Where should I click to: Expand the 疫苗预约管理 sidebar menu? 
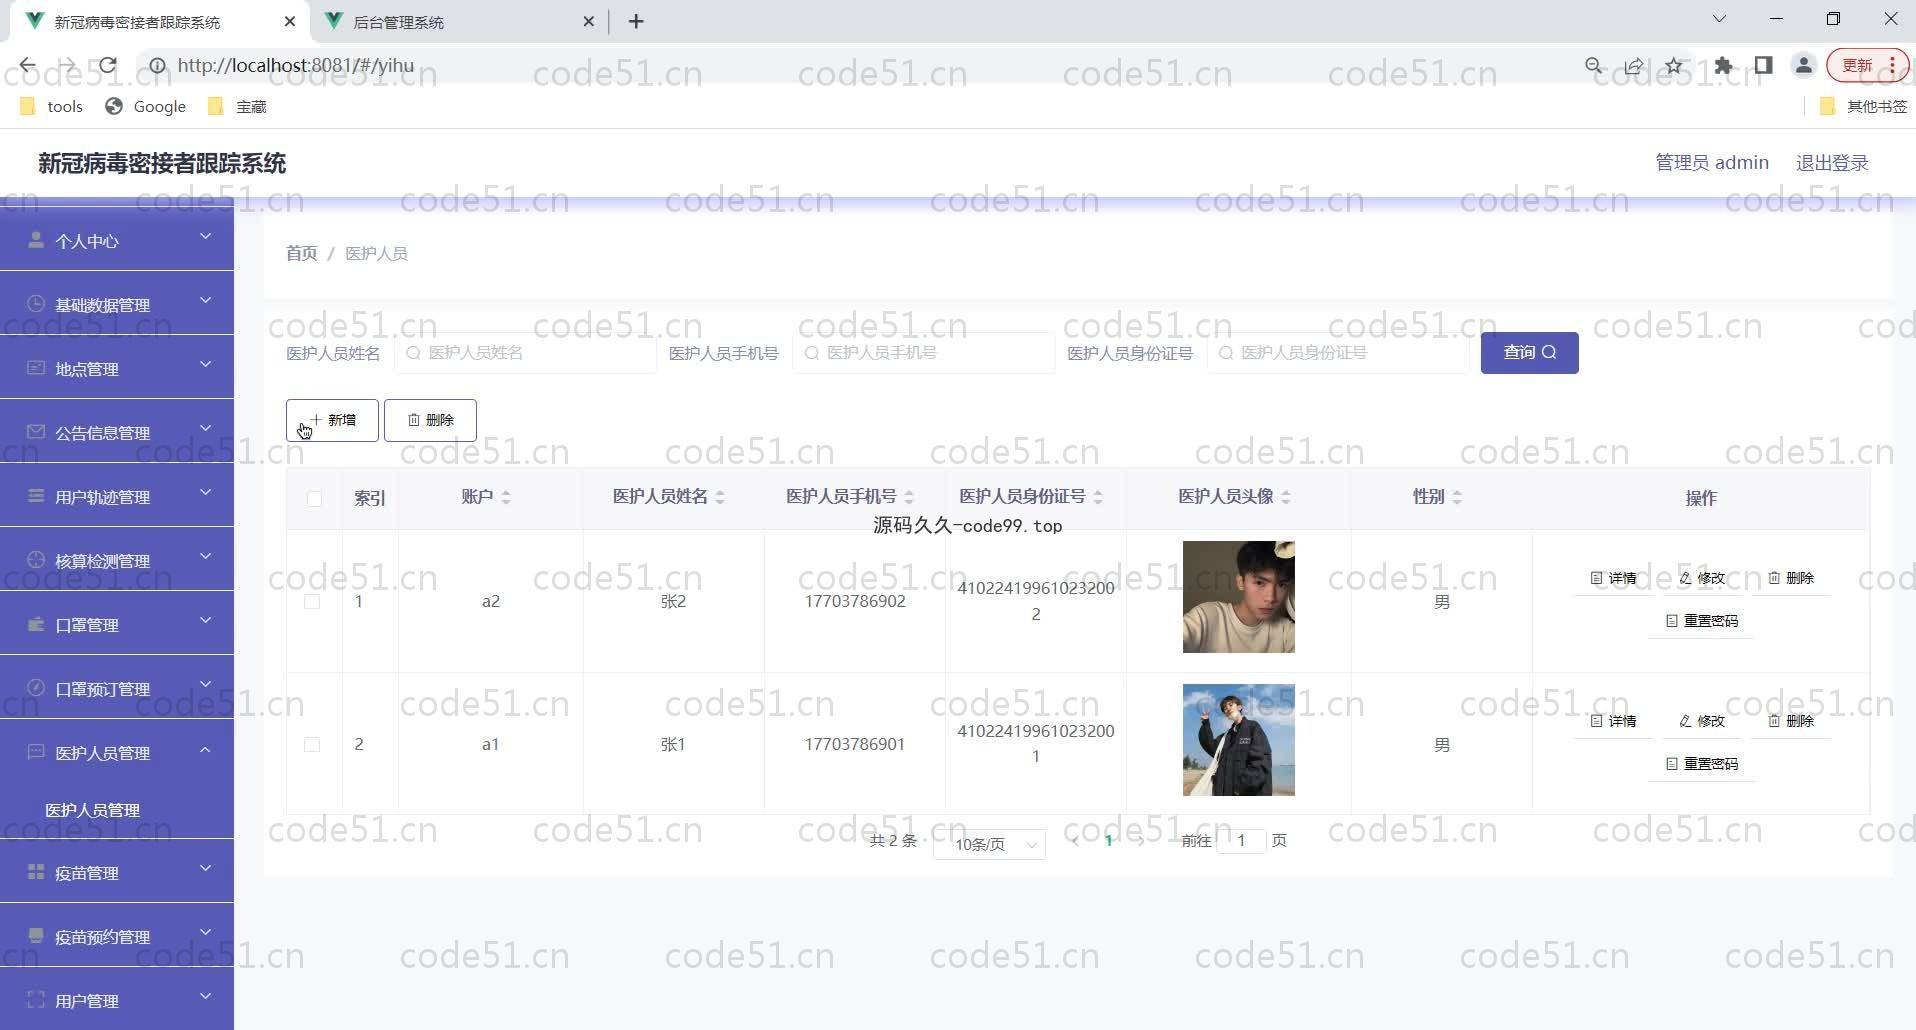point(117,936)
